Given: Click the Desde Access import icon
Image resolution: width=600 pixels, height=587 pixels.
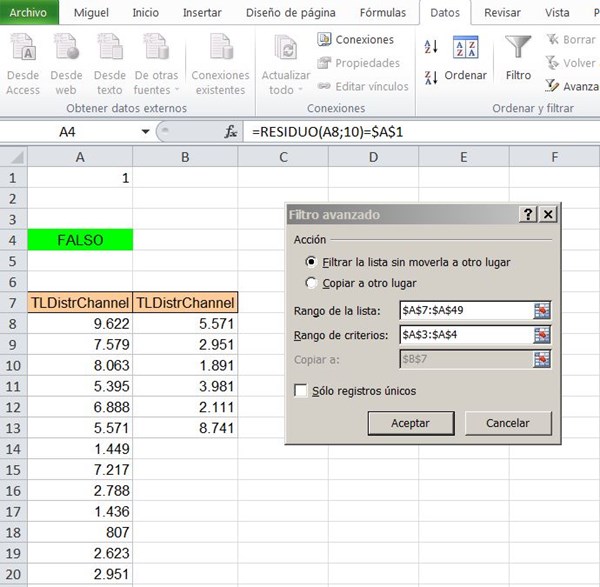Looking at the screenshot, I should click(23, 47).
